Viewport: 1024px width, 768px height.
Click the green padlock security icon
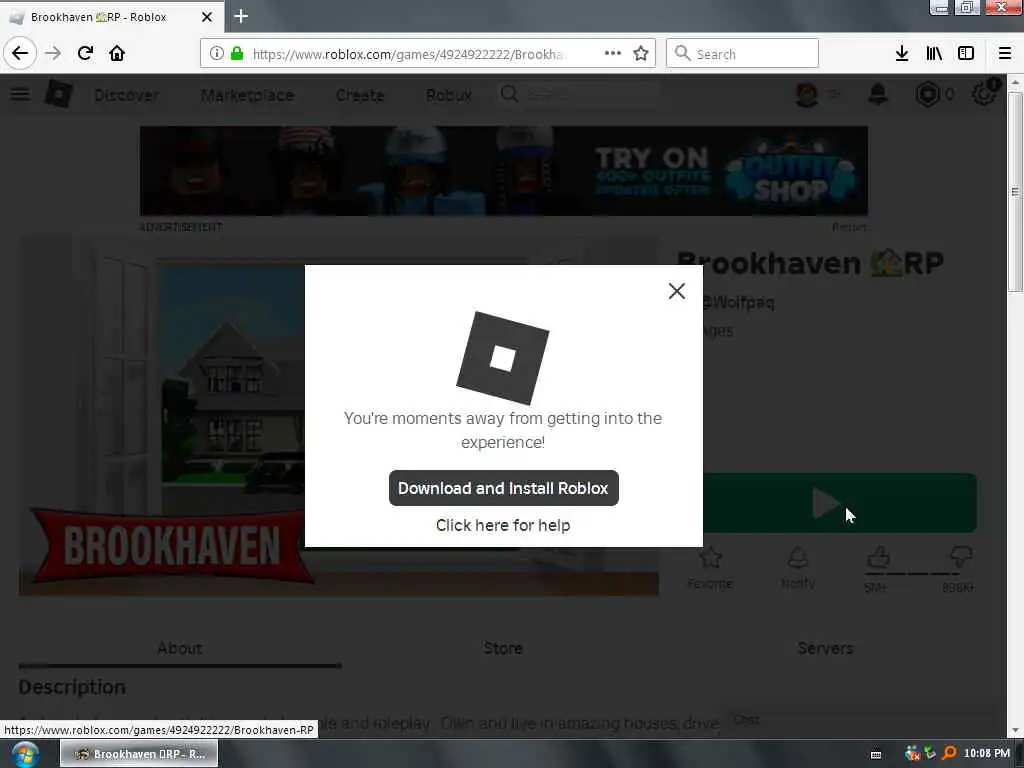pos(237,54)
